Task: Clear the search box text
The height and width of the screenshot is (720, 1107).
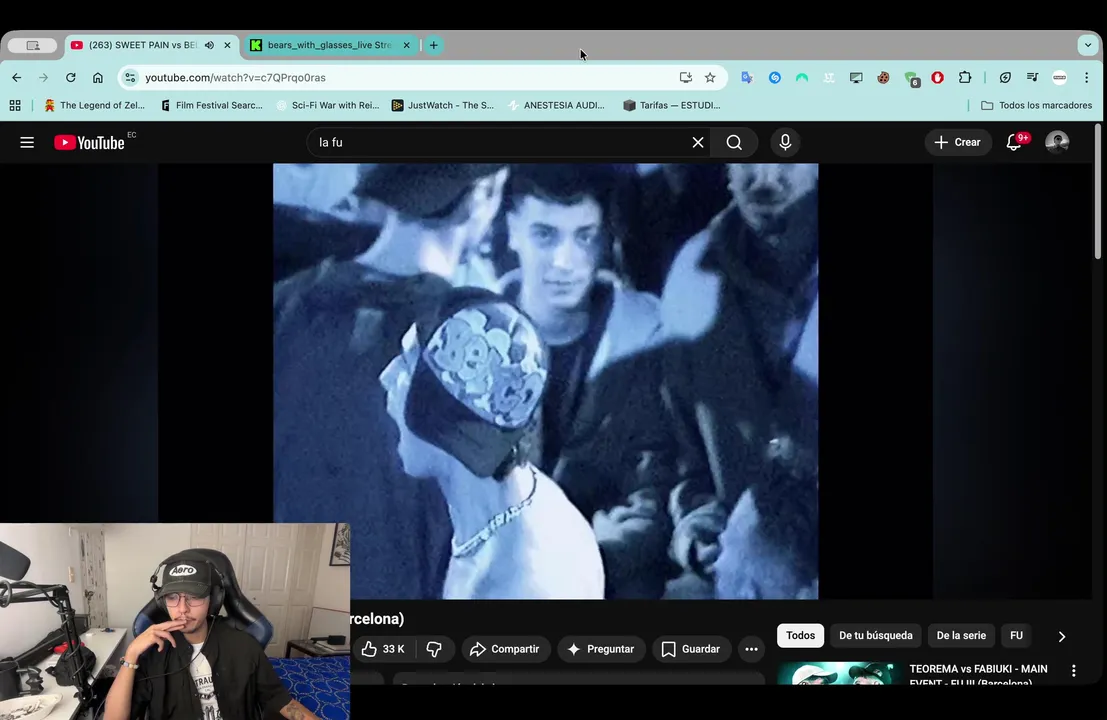Action: 698,143
